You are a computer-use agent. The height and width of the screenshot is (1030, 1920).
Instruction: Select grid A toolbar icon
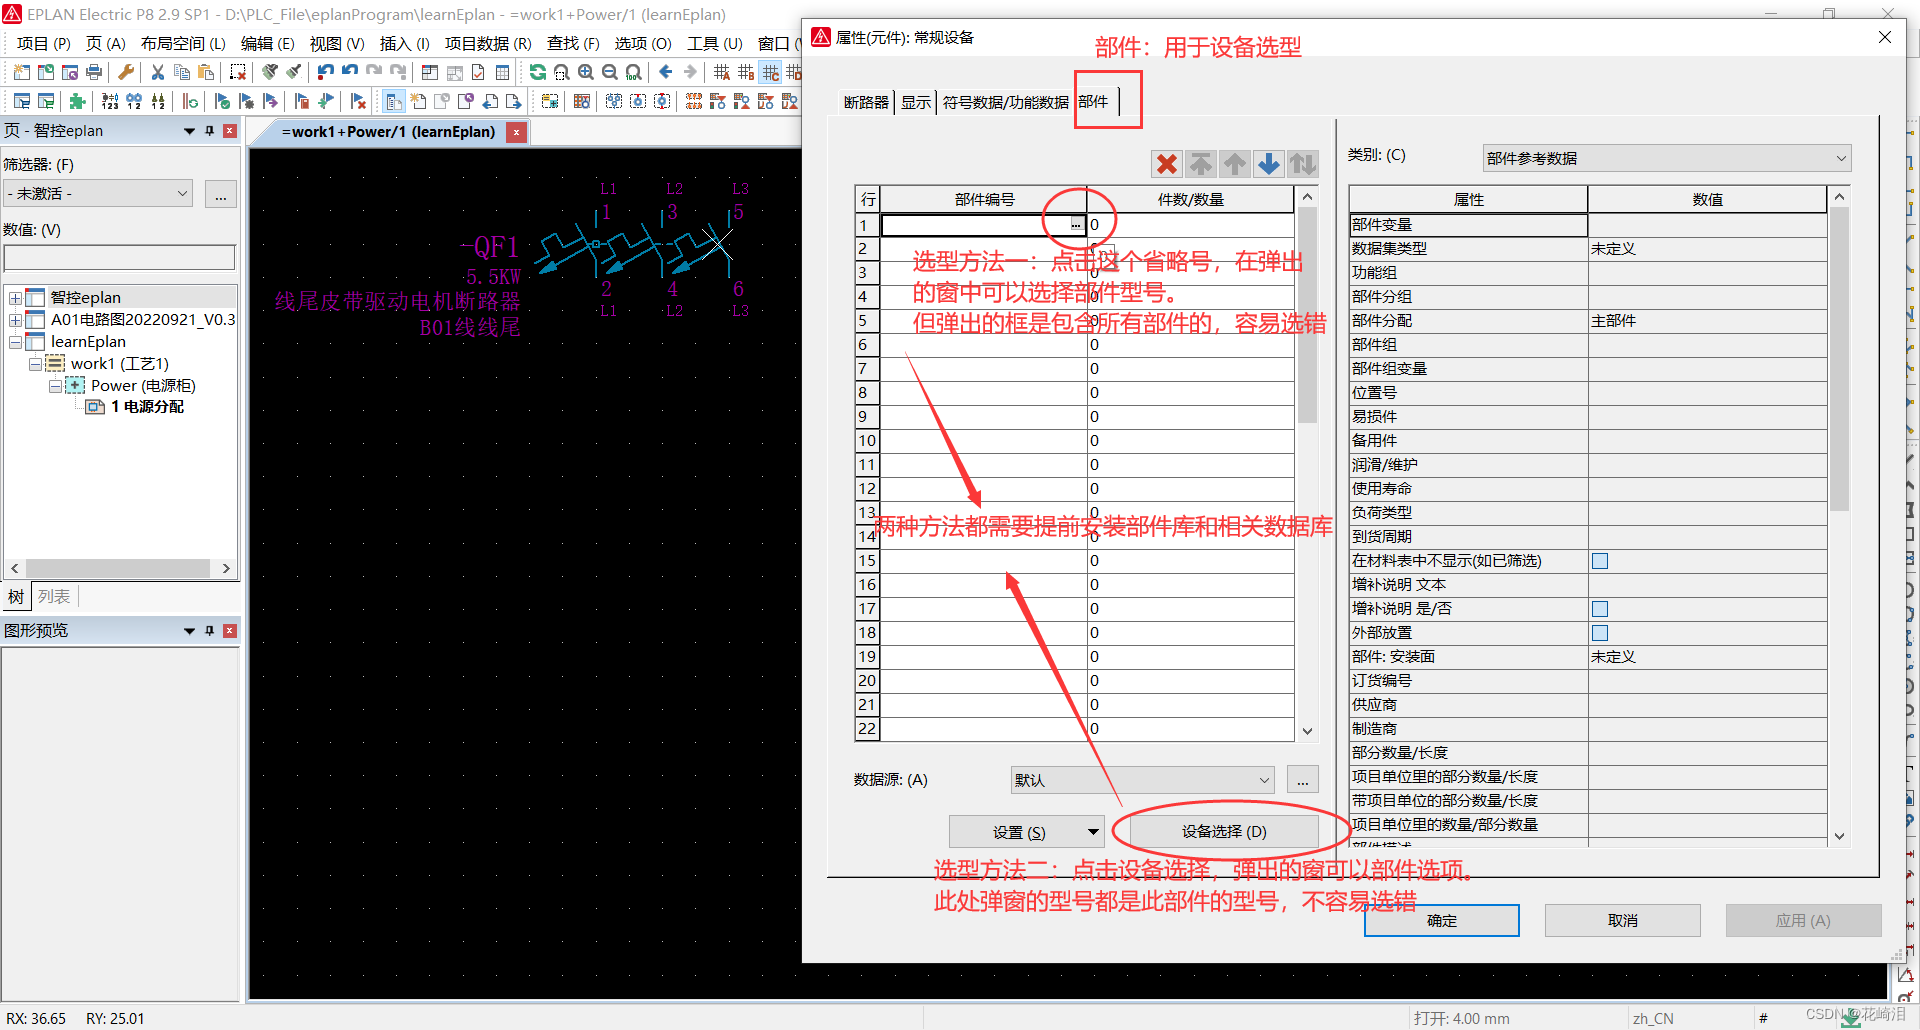click(722, 72)
